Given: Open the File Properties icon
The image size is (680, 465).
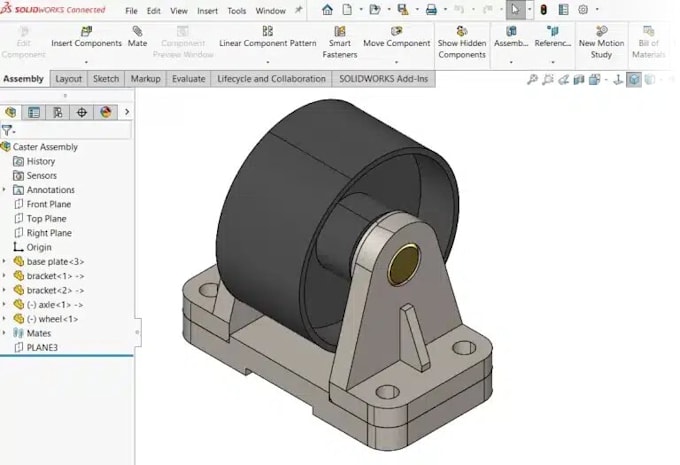Looking at the screenshot, I should coord(563,10).
